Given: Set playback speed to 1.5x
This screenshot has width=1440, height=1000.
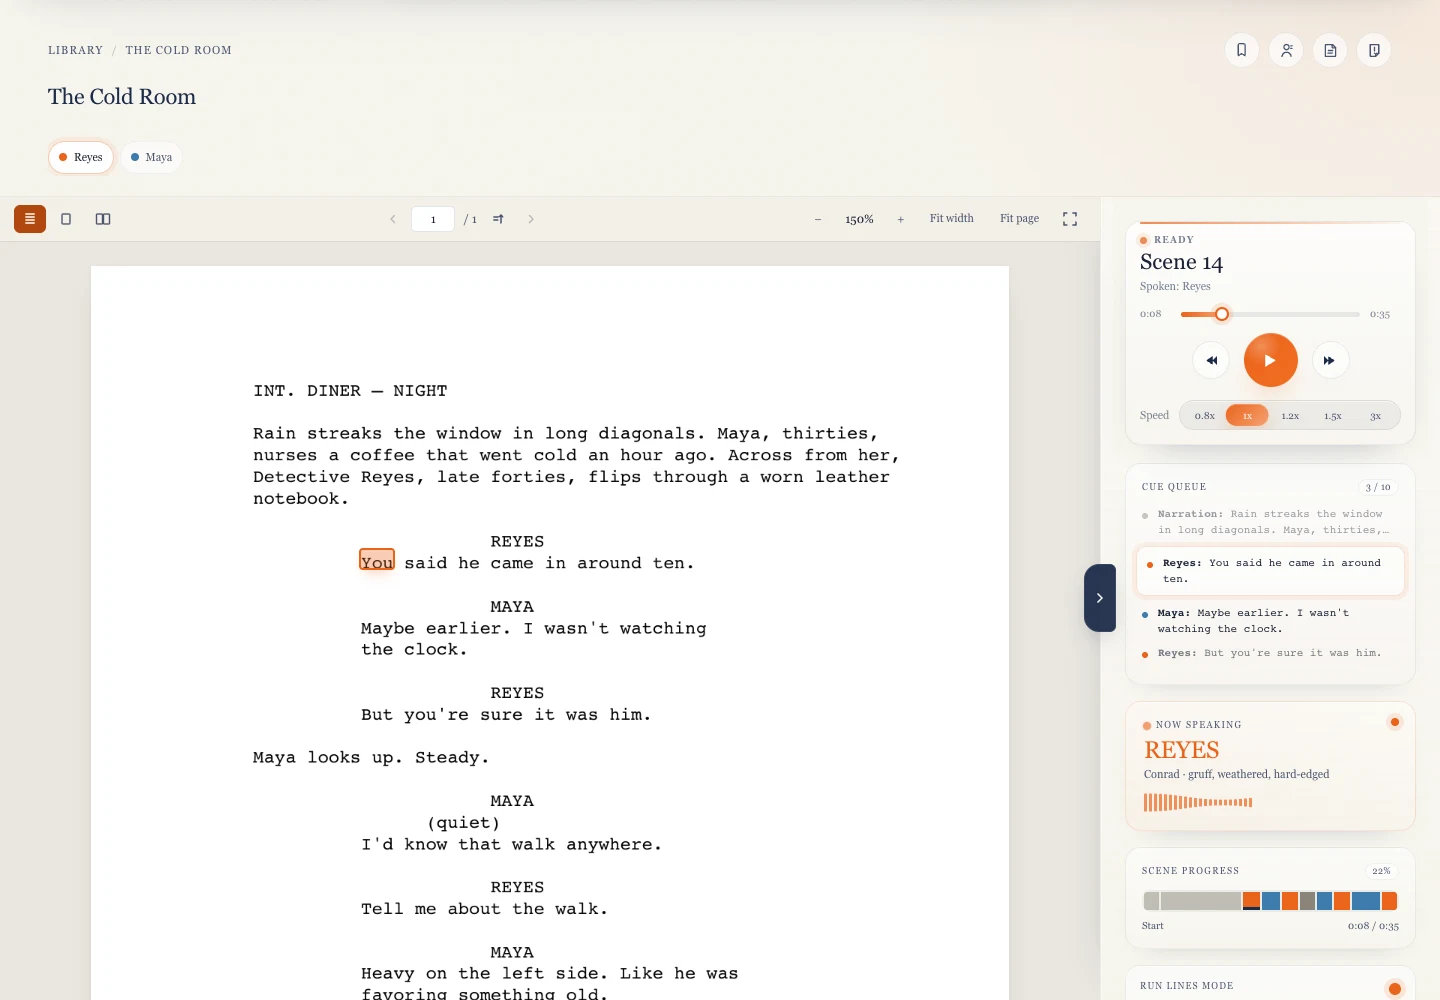Looking at the screenshot, I should [1333, 415].
